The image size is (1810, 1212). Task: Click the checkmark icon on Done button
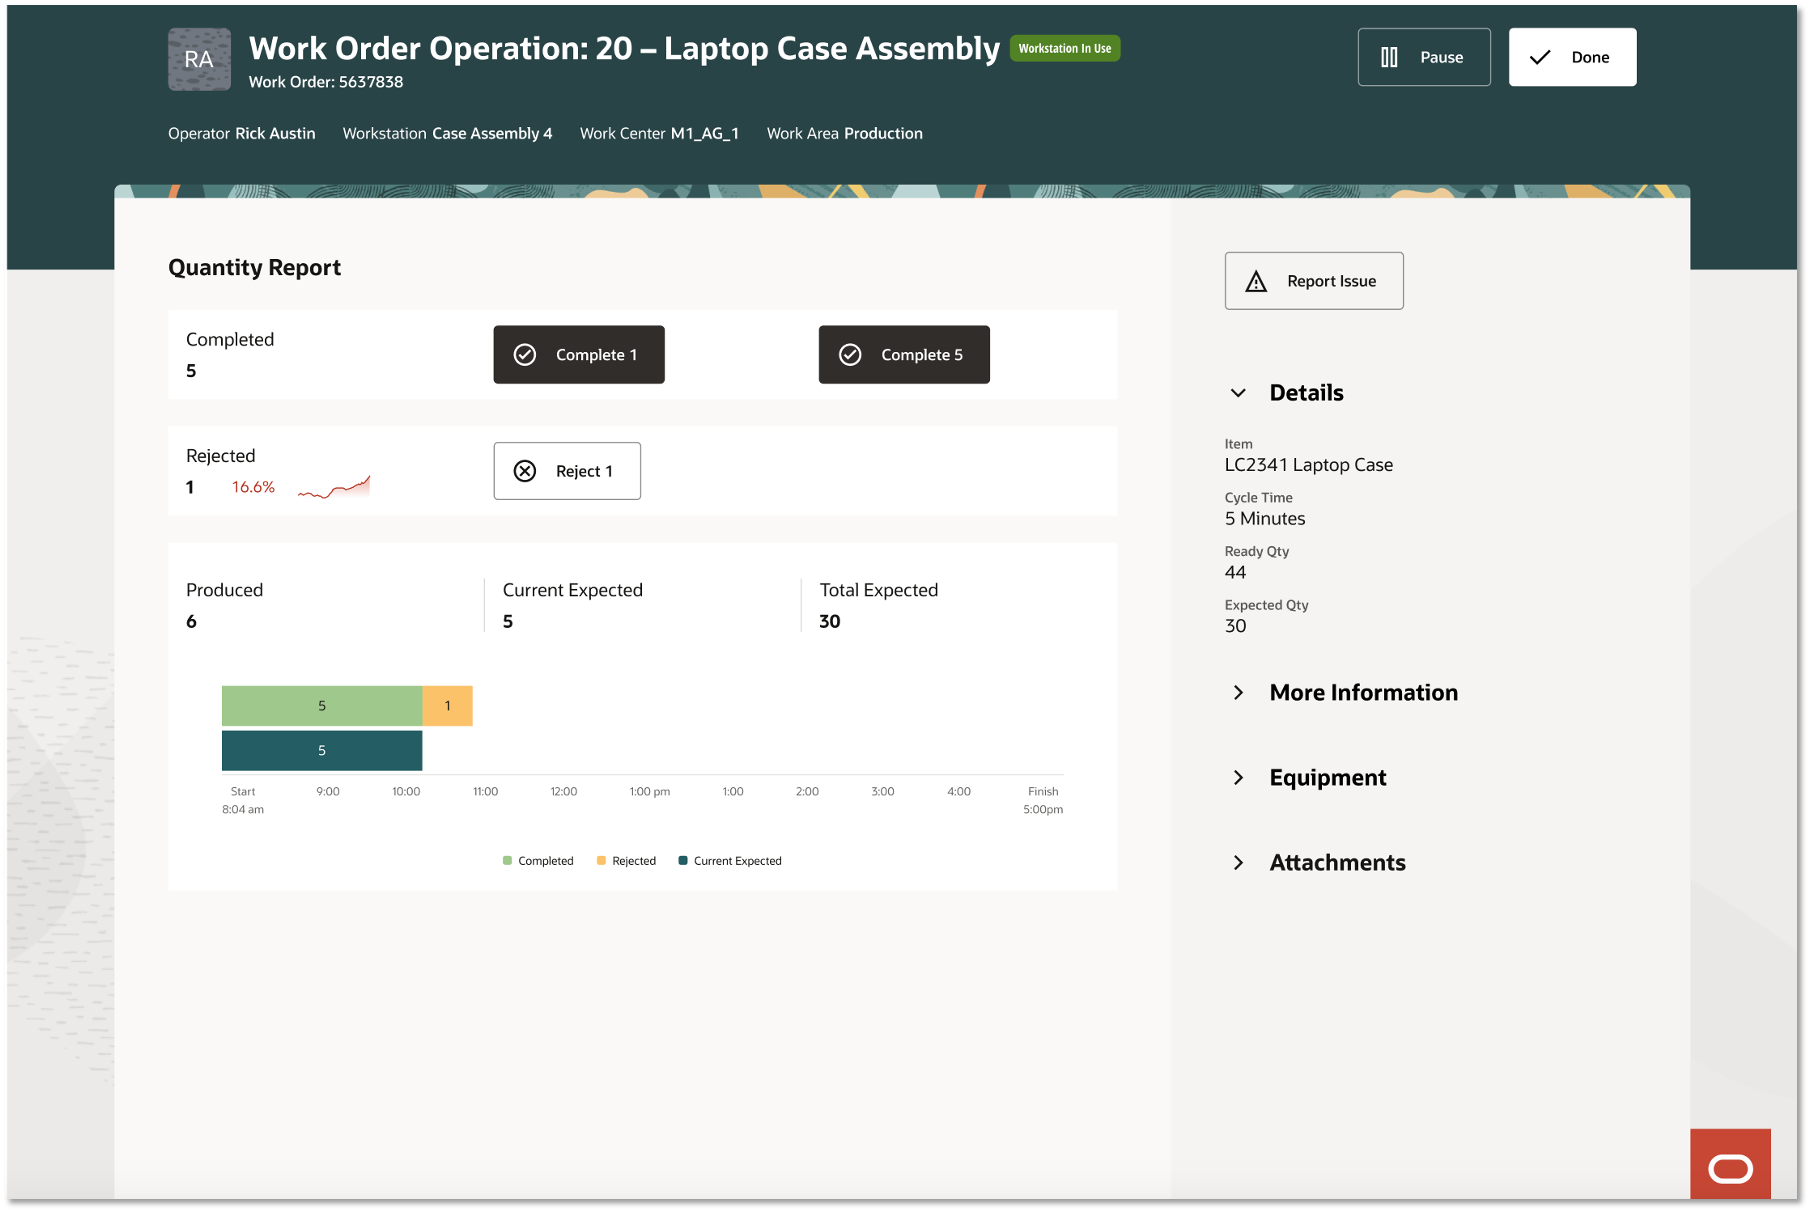1537,57
